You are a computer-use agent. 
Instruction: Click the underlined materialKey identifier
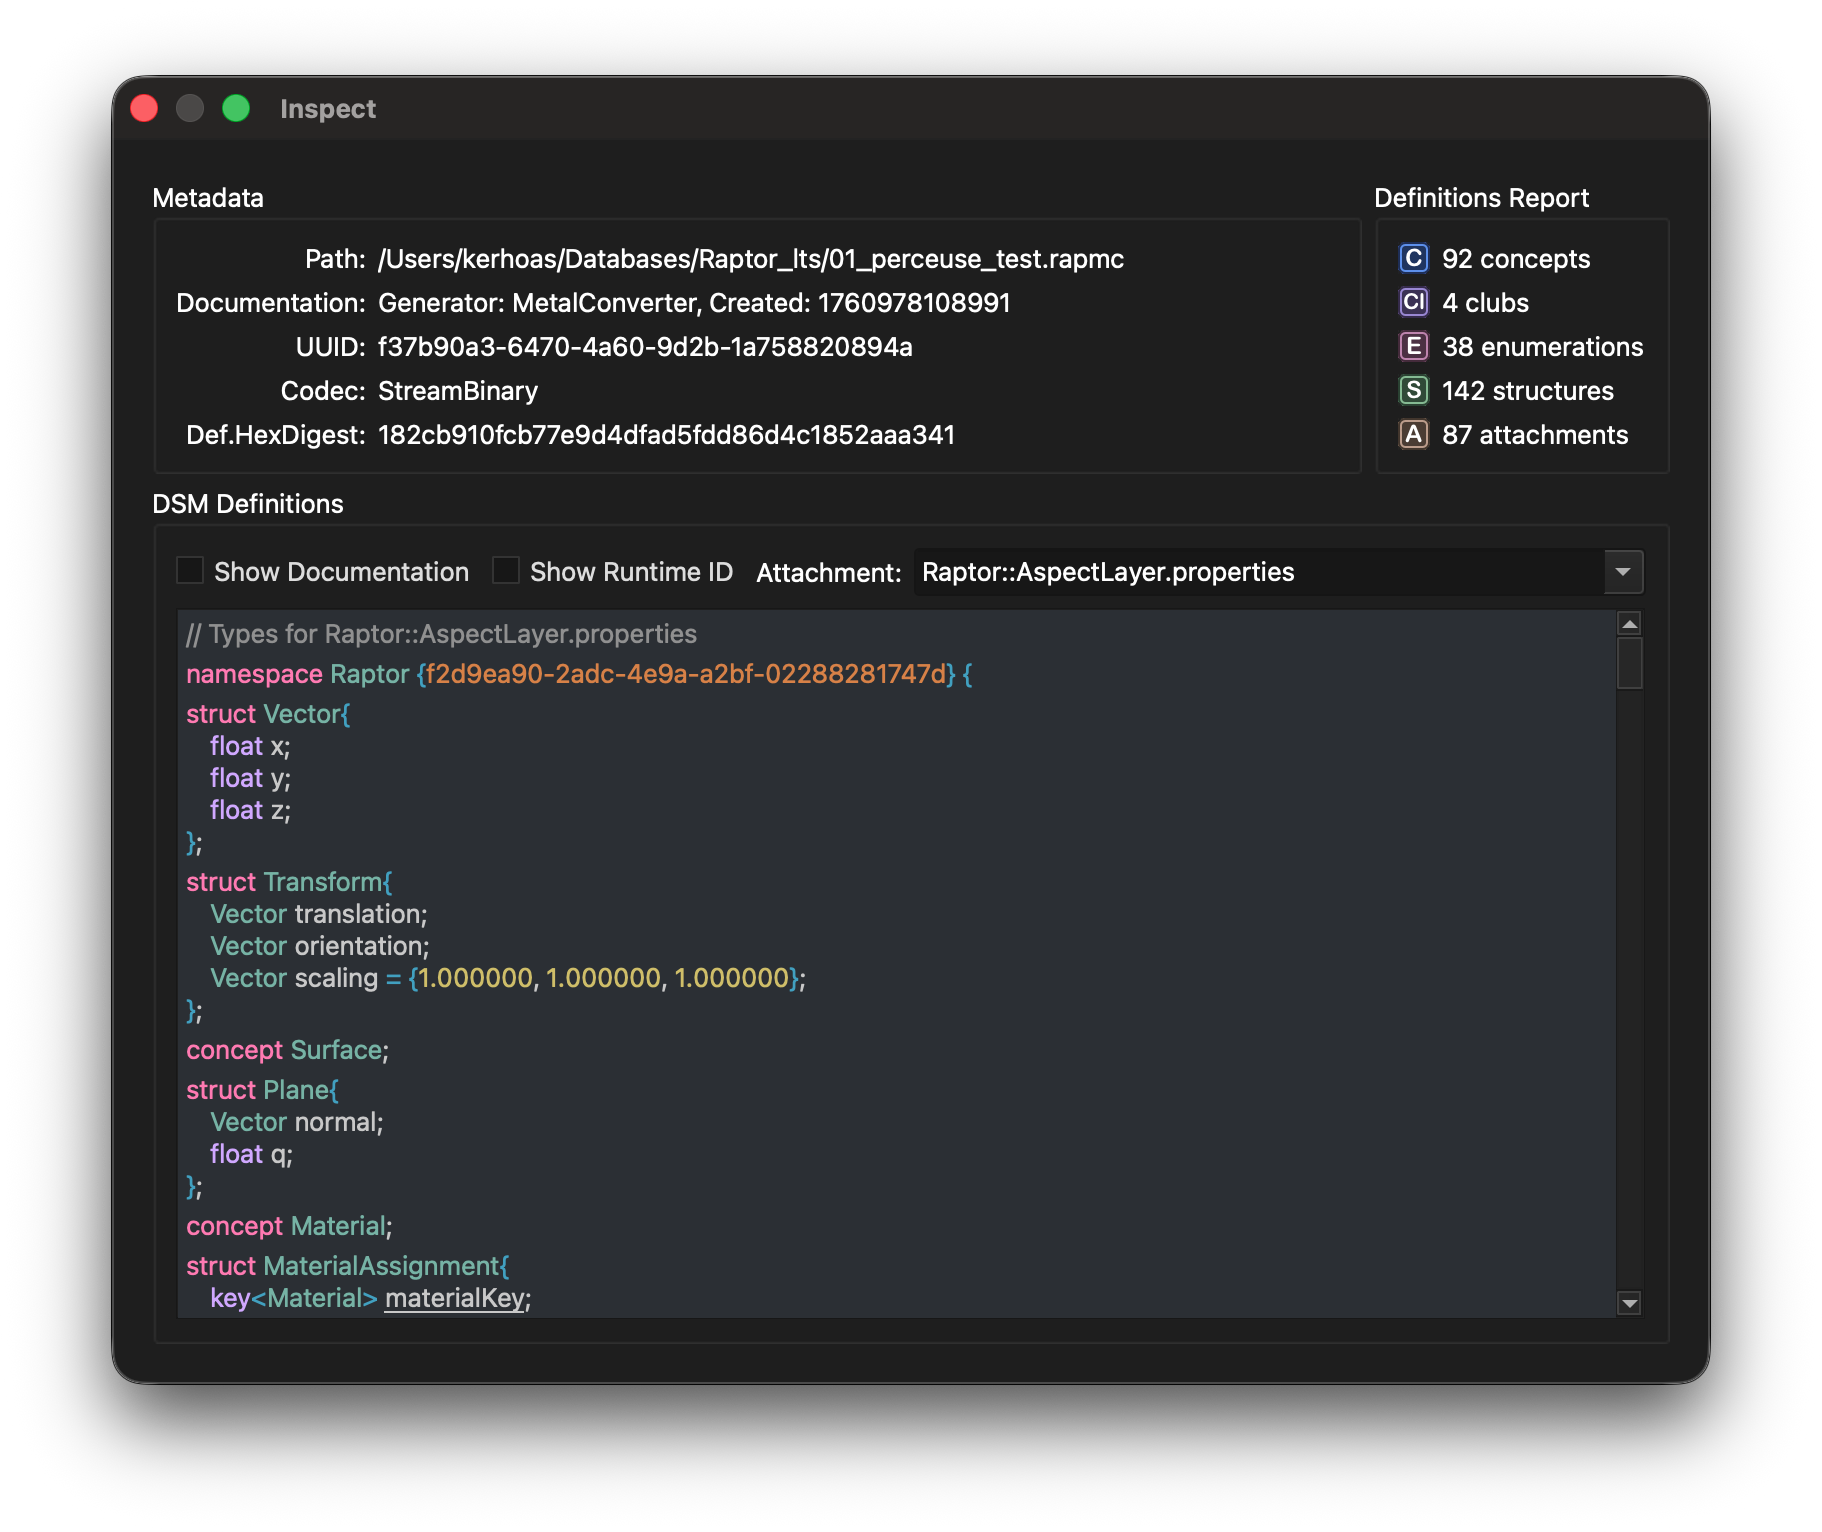(x=455, y=1298)
